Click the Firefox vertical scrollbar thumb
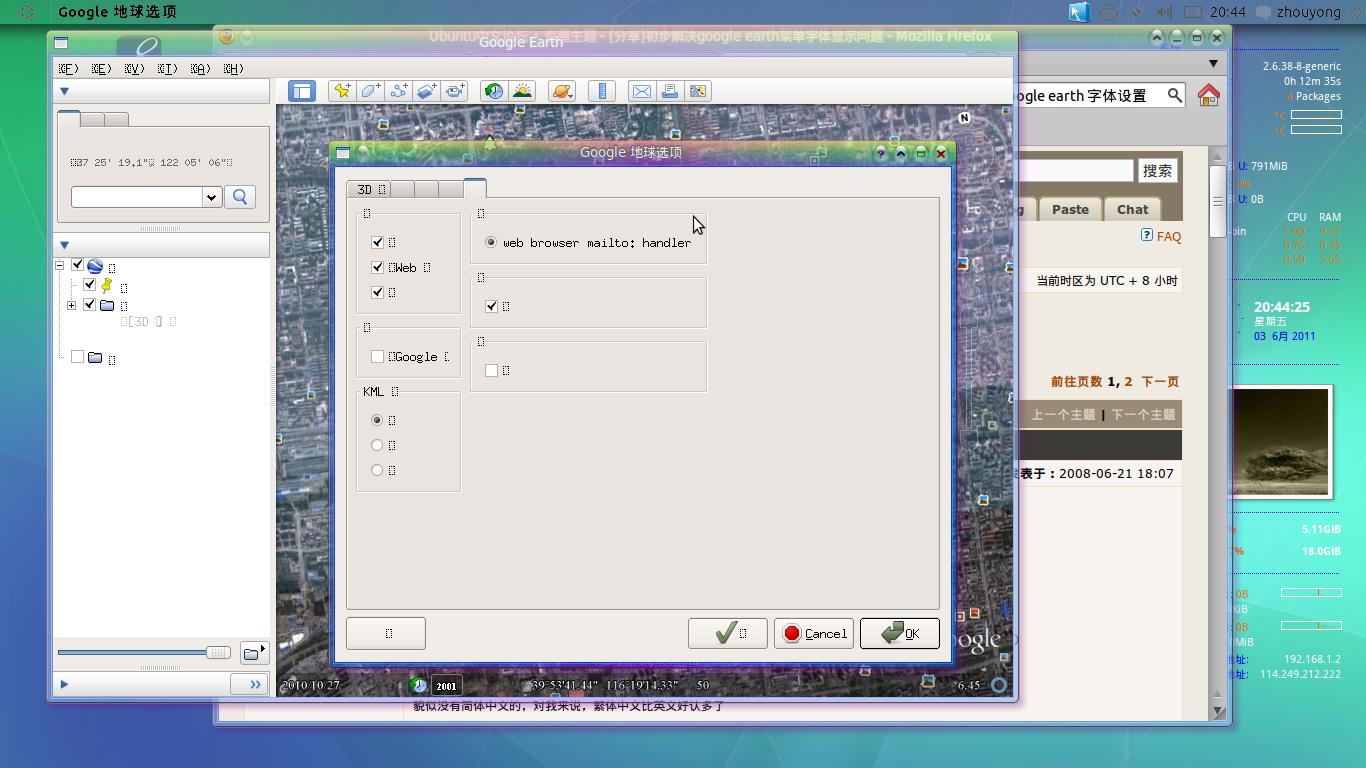The image size is (1366, 768). [1217, 201]
